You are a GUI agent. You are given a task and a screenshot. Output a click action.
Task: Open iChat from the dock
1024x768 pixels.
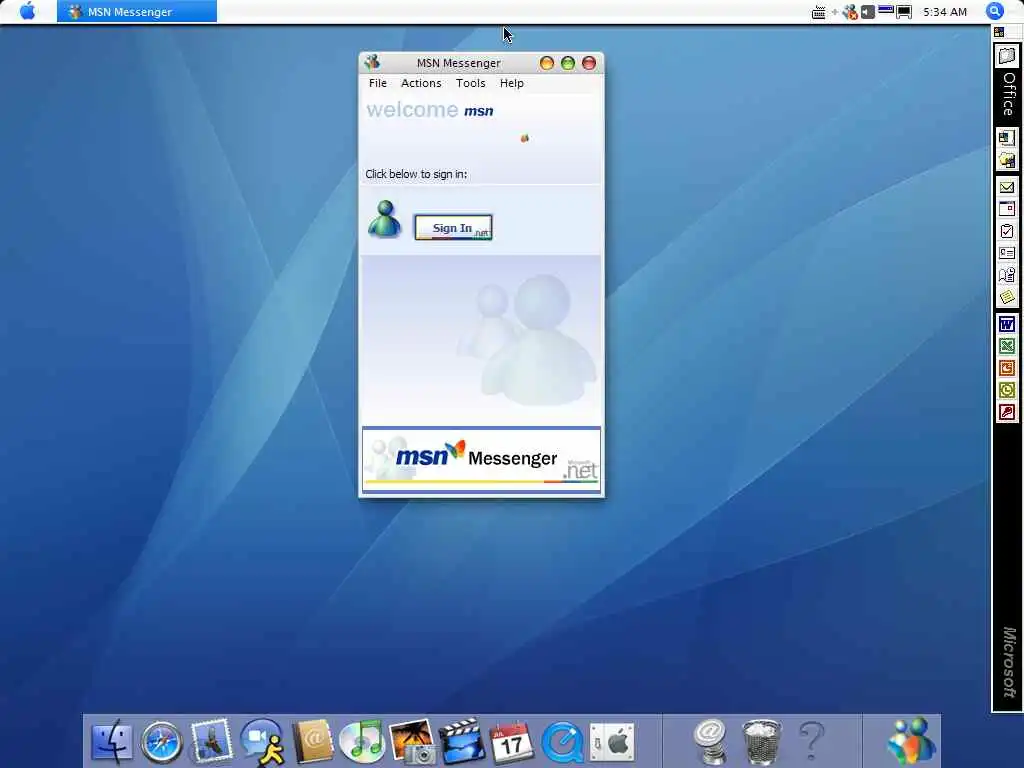click(x=263, y=742)
